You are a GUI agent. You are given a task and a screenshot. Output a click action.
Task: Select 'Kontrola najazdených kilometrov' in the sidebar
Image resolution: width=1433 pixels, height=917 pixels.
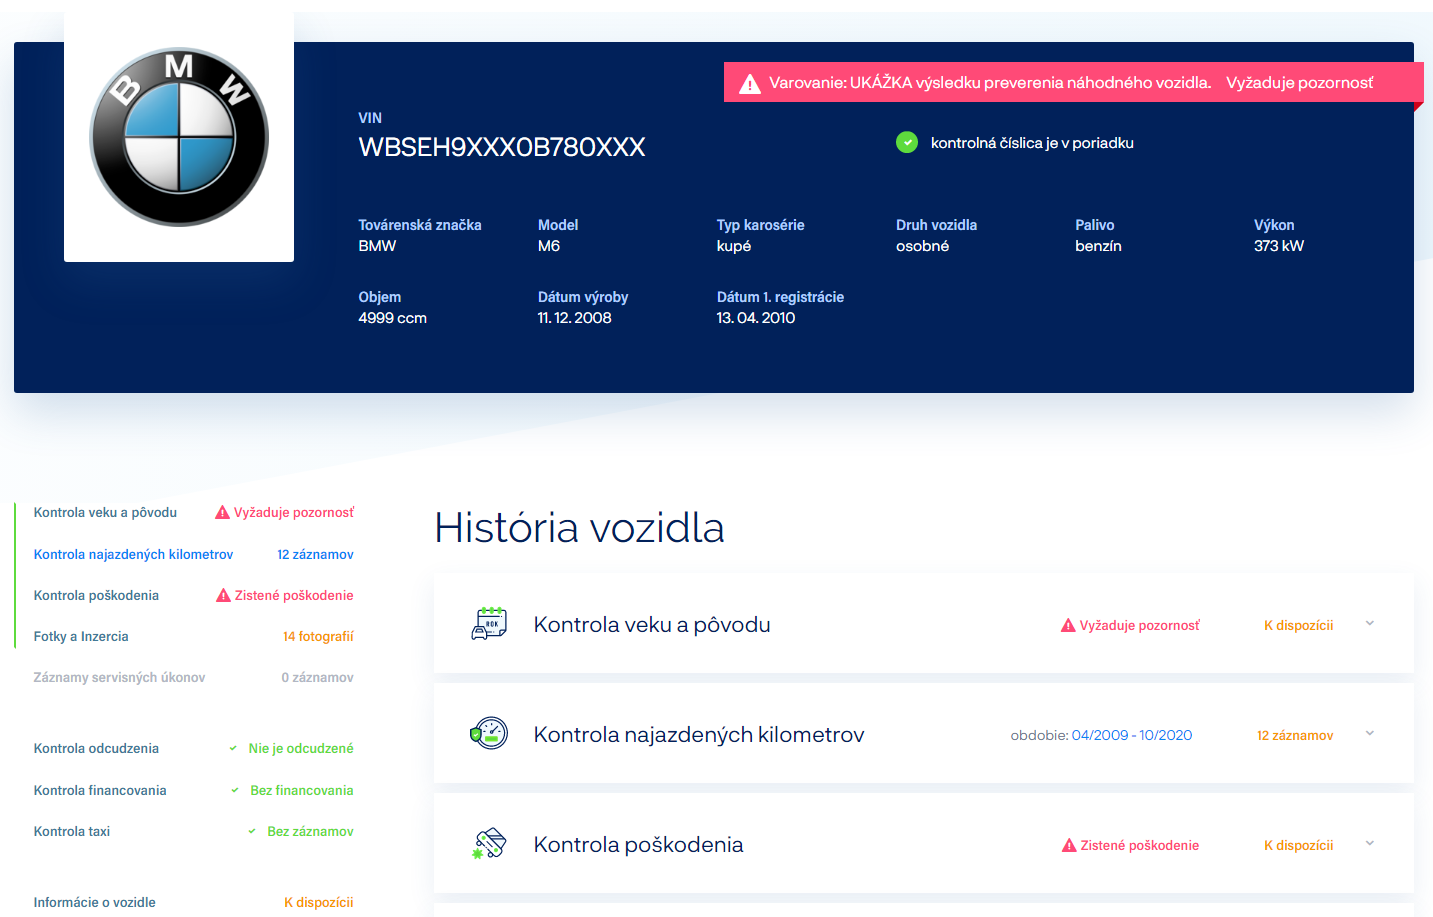pyautogui.click(x=133, y=554)
